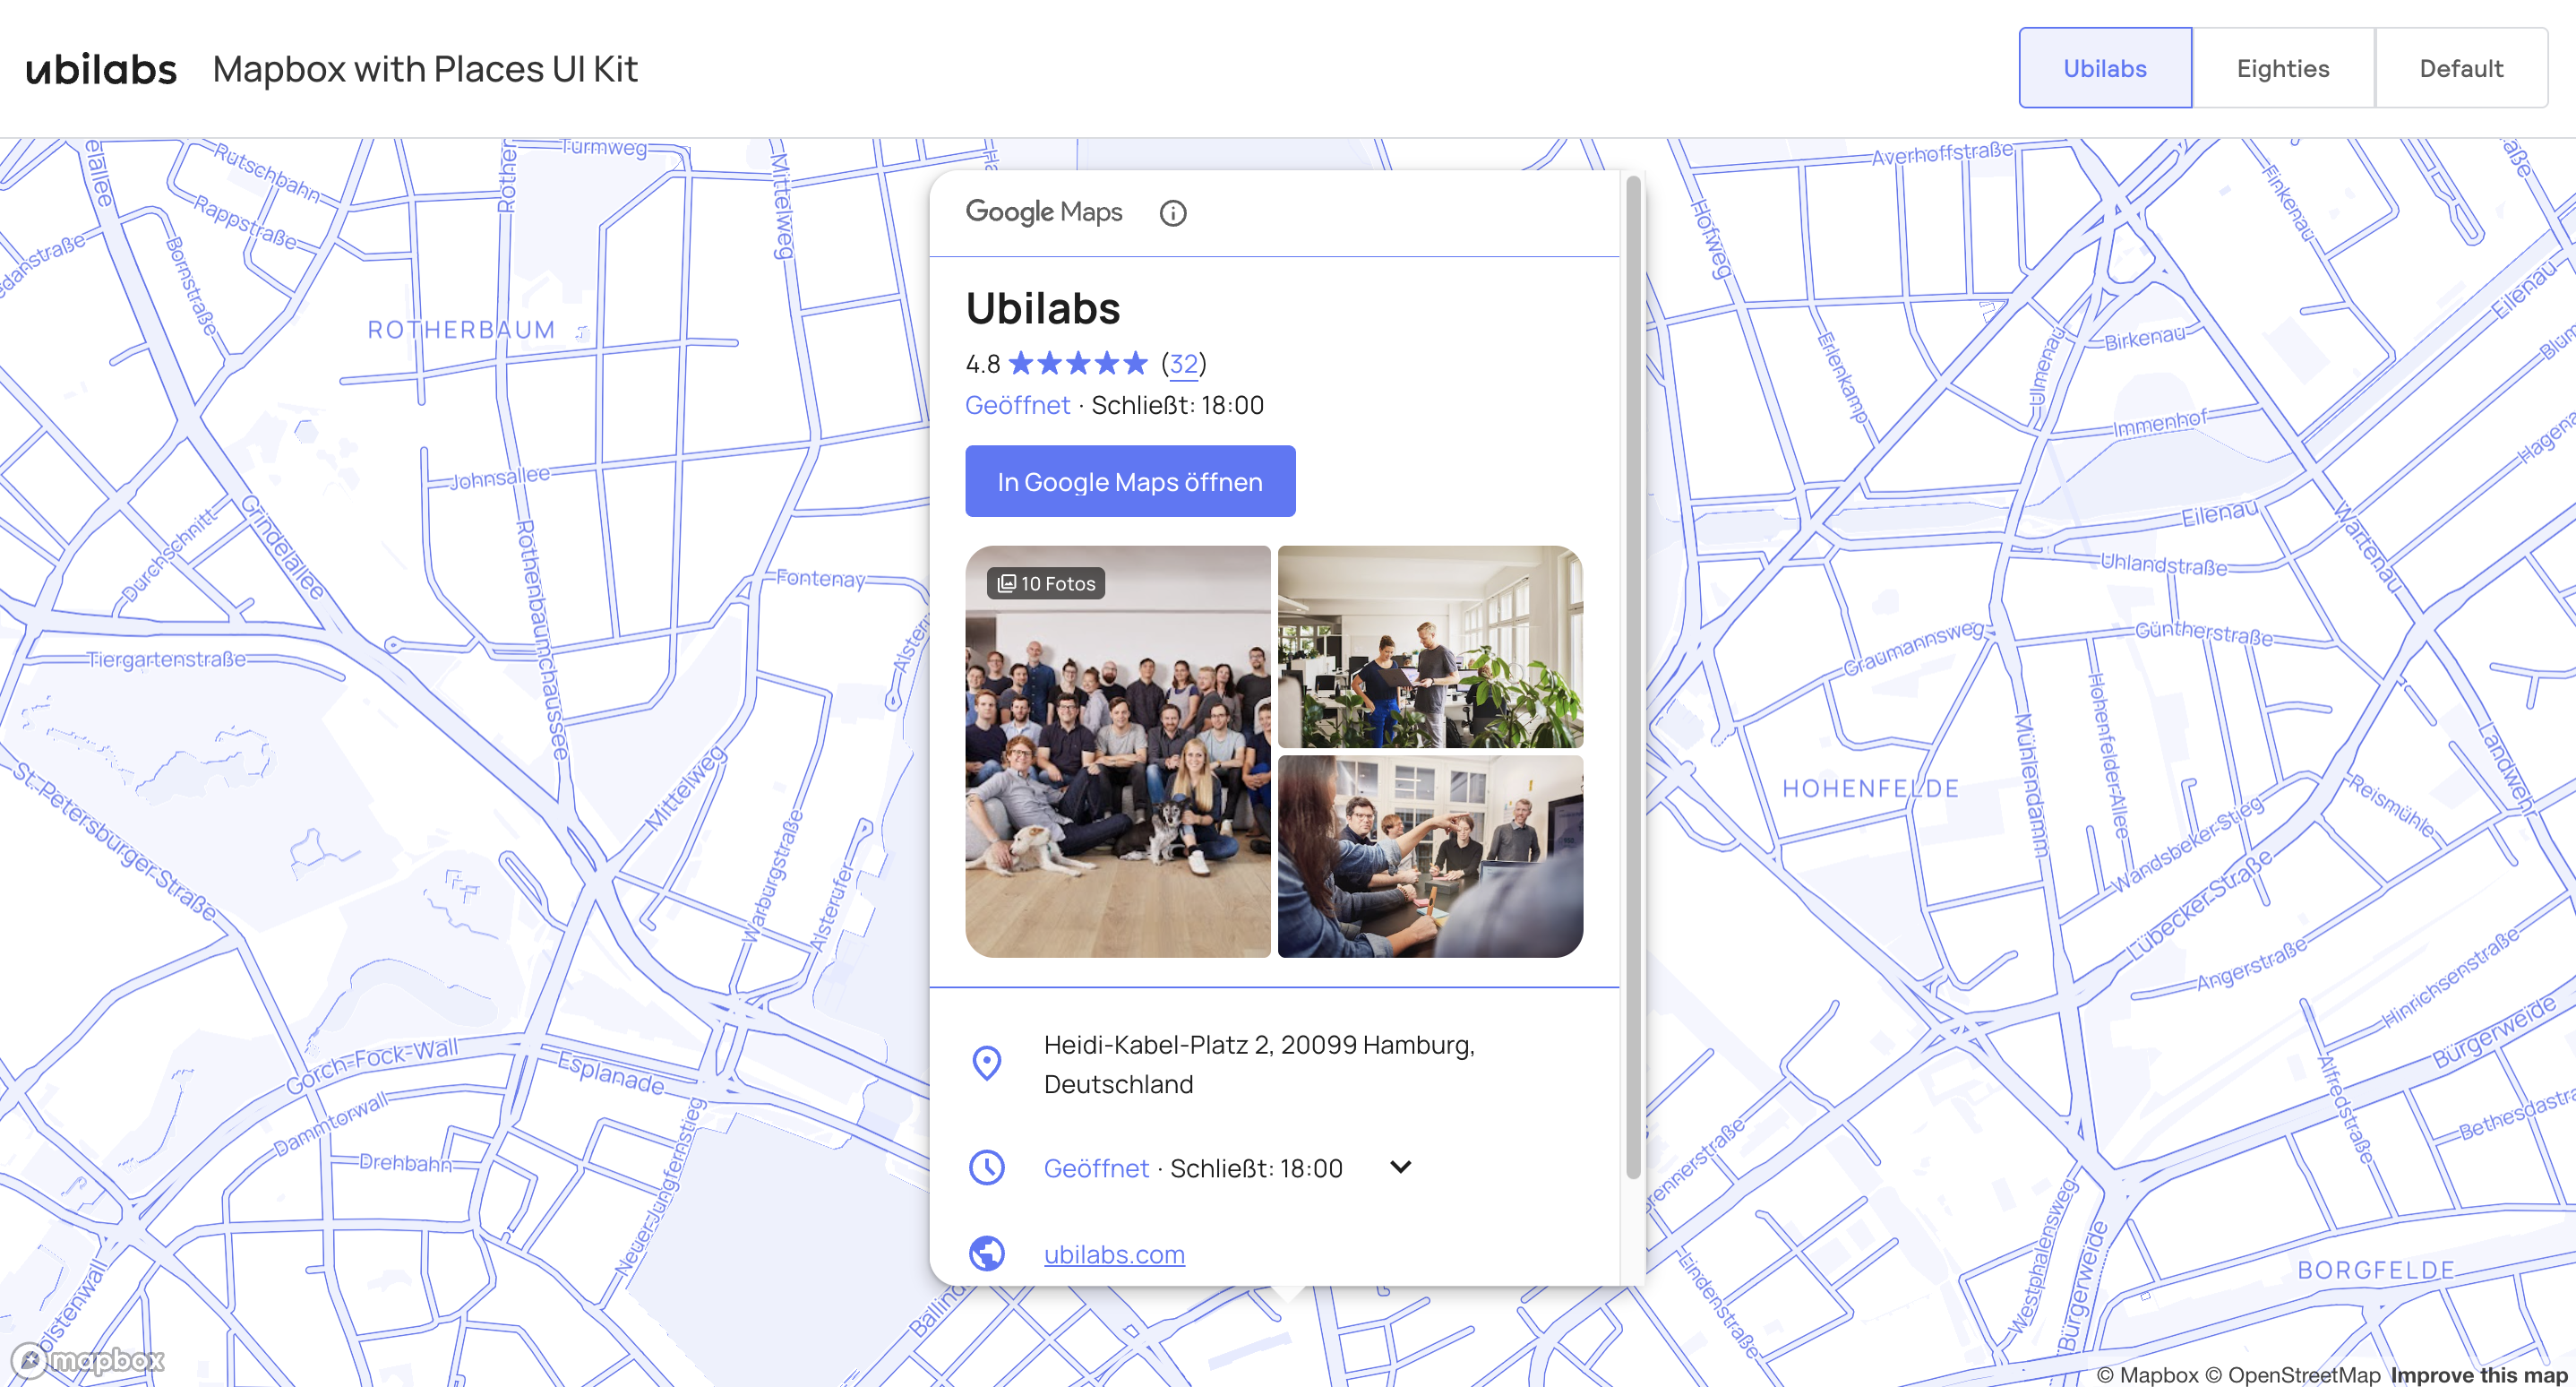Click the globe icon next to ubilabs.com

coord(987,1253)
